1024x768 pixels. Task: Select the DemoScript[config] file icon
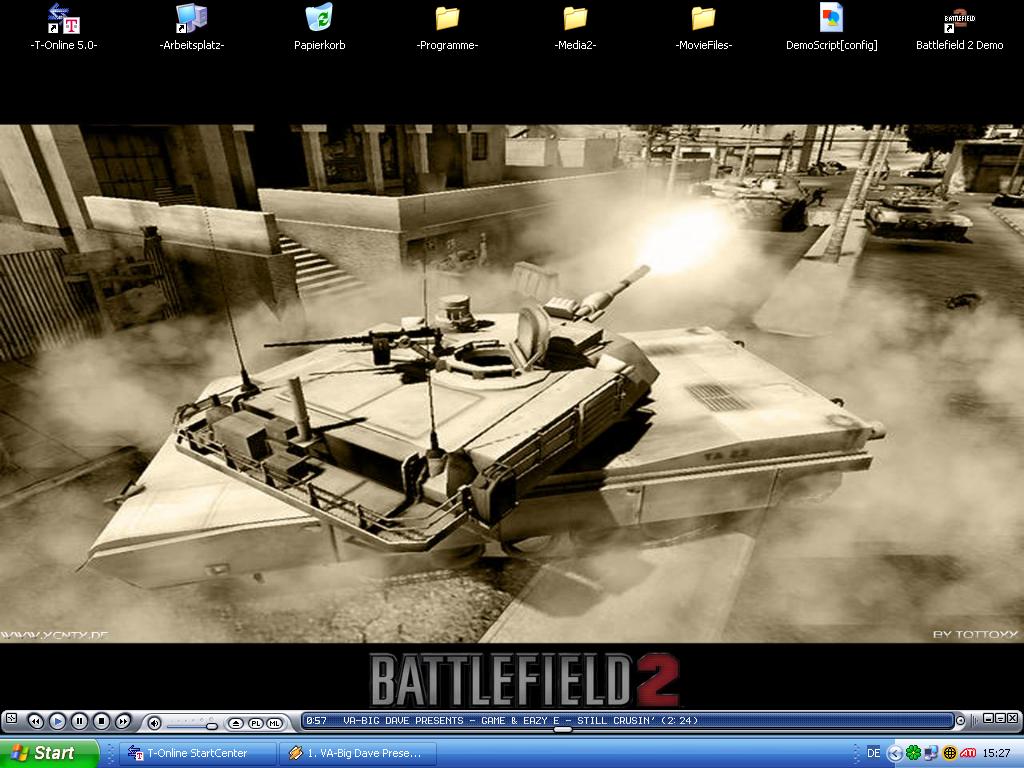831,28
